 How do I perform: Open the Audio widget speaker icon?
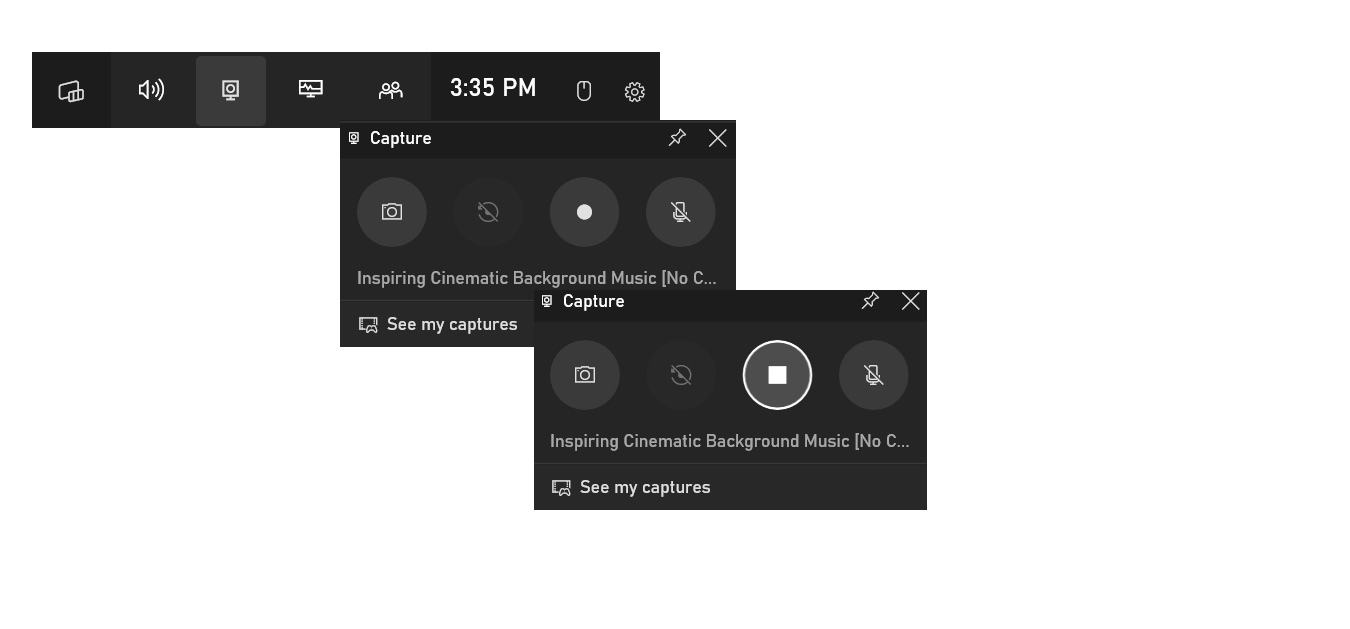(x=151, y=91)
